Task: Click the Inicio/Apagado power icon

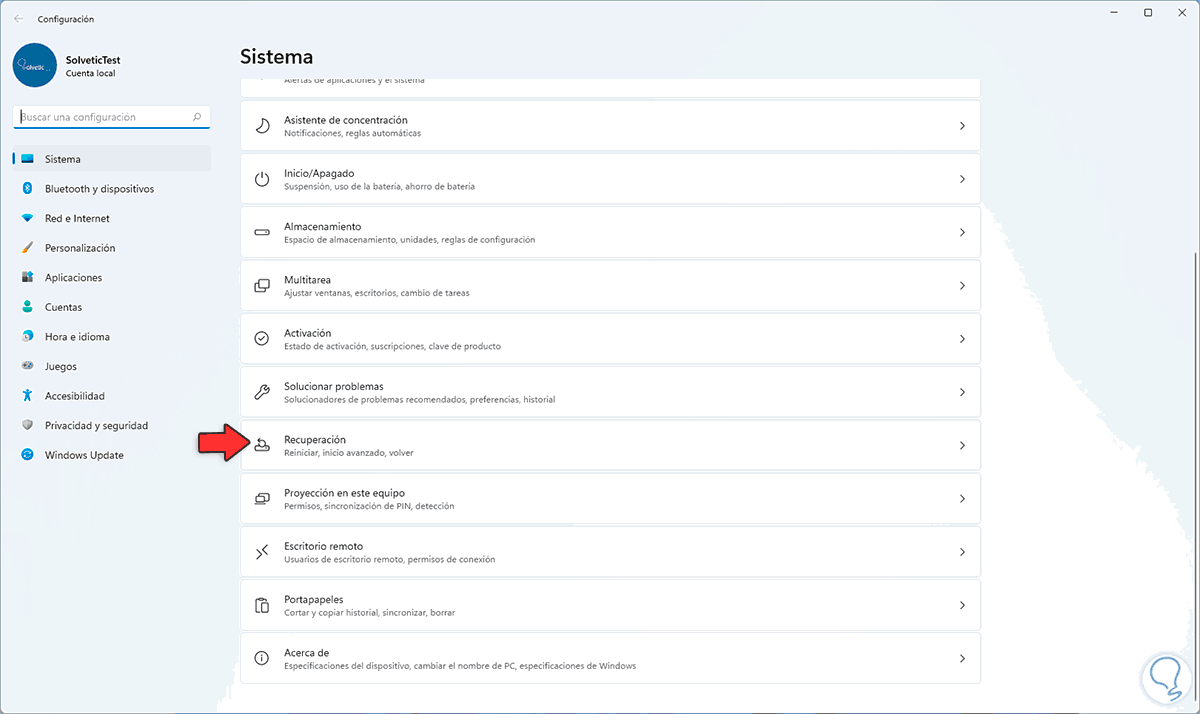Action: (x=262, y=179)
